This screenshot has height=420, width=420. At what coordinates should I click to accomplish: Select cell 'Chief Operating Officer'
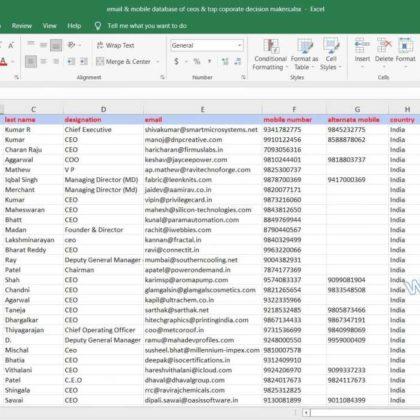pyautogui.click(x=103, y=330)
